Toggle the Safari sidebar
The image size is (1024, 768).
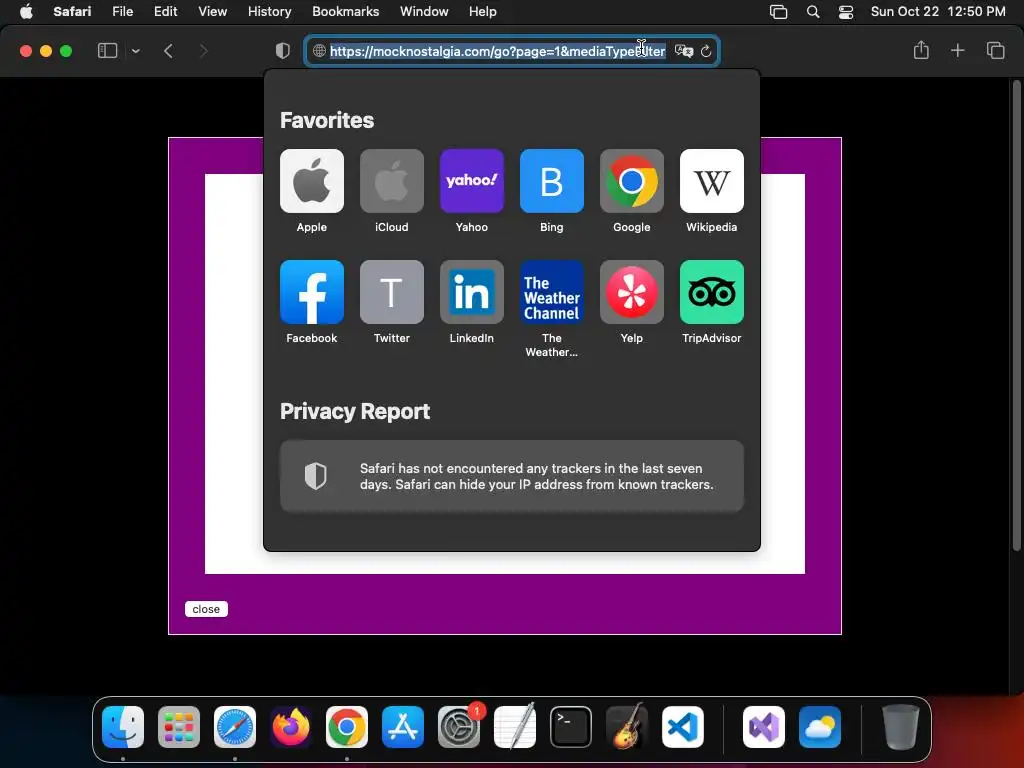(107, 51)
